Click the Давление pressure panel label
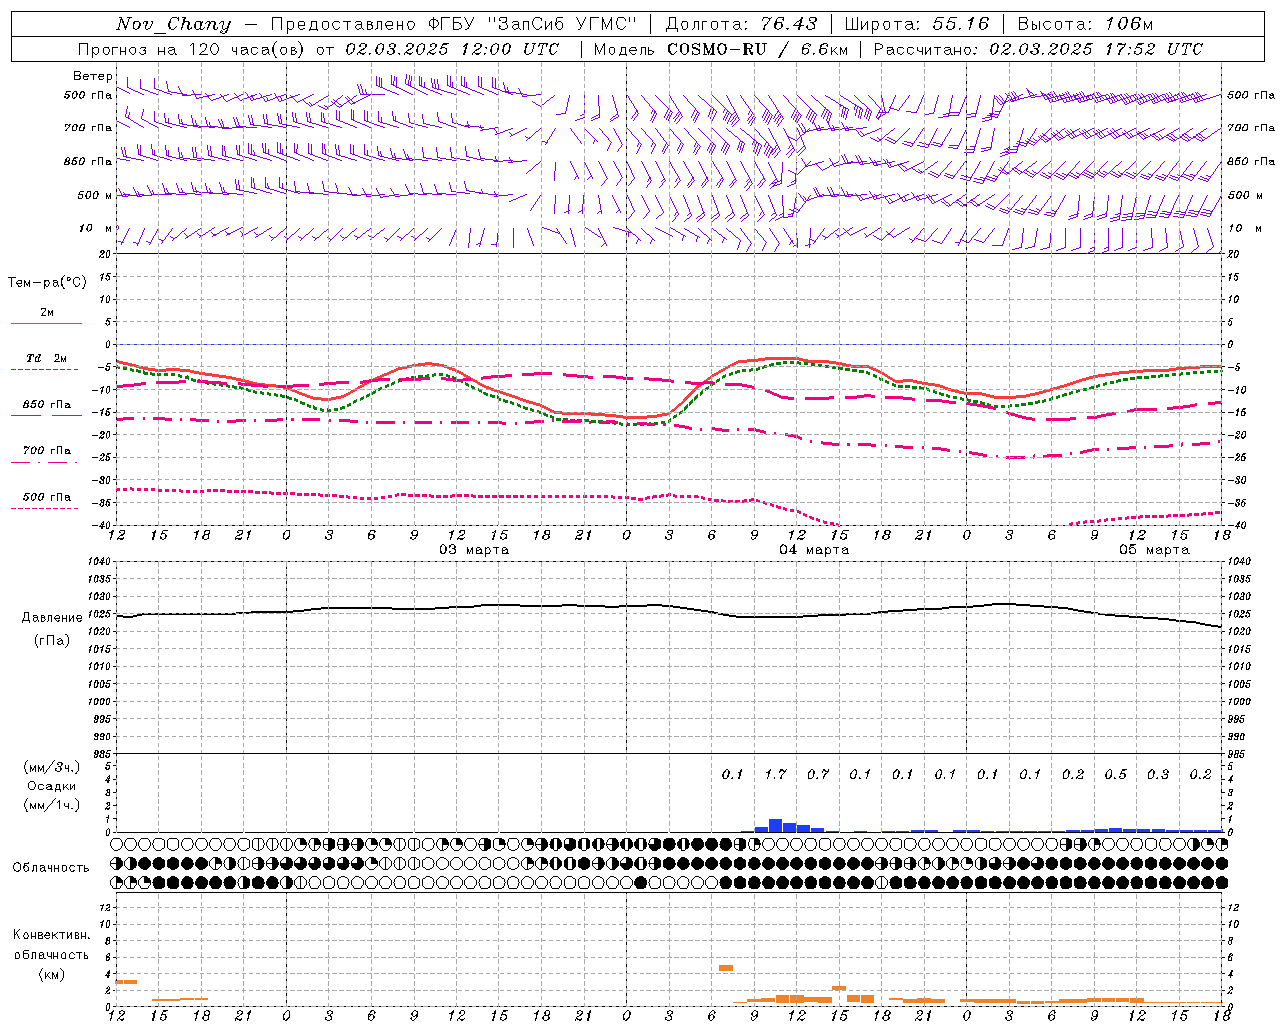 52,618
